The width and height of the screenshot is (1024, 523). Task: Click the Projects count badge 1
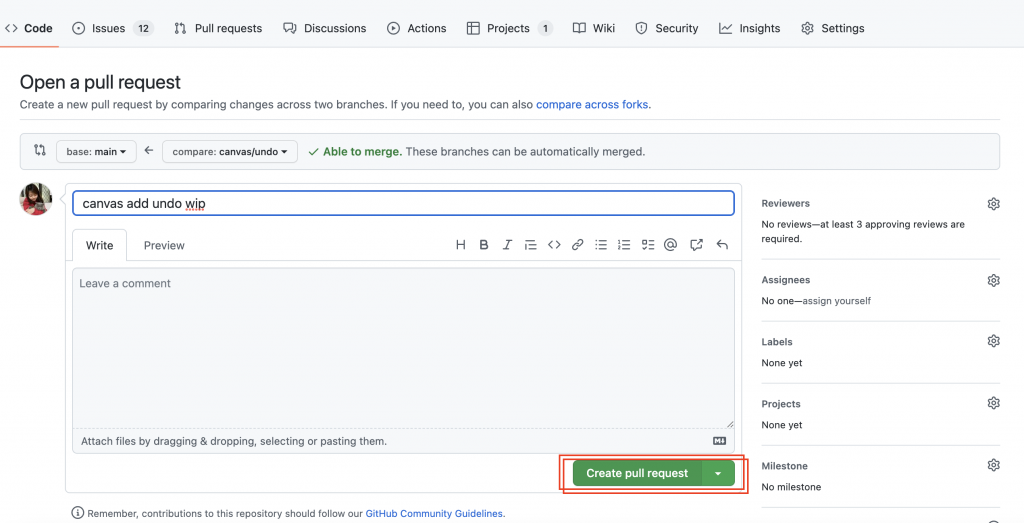pos(545,28)
